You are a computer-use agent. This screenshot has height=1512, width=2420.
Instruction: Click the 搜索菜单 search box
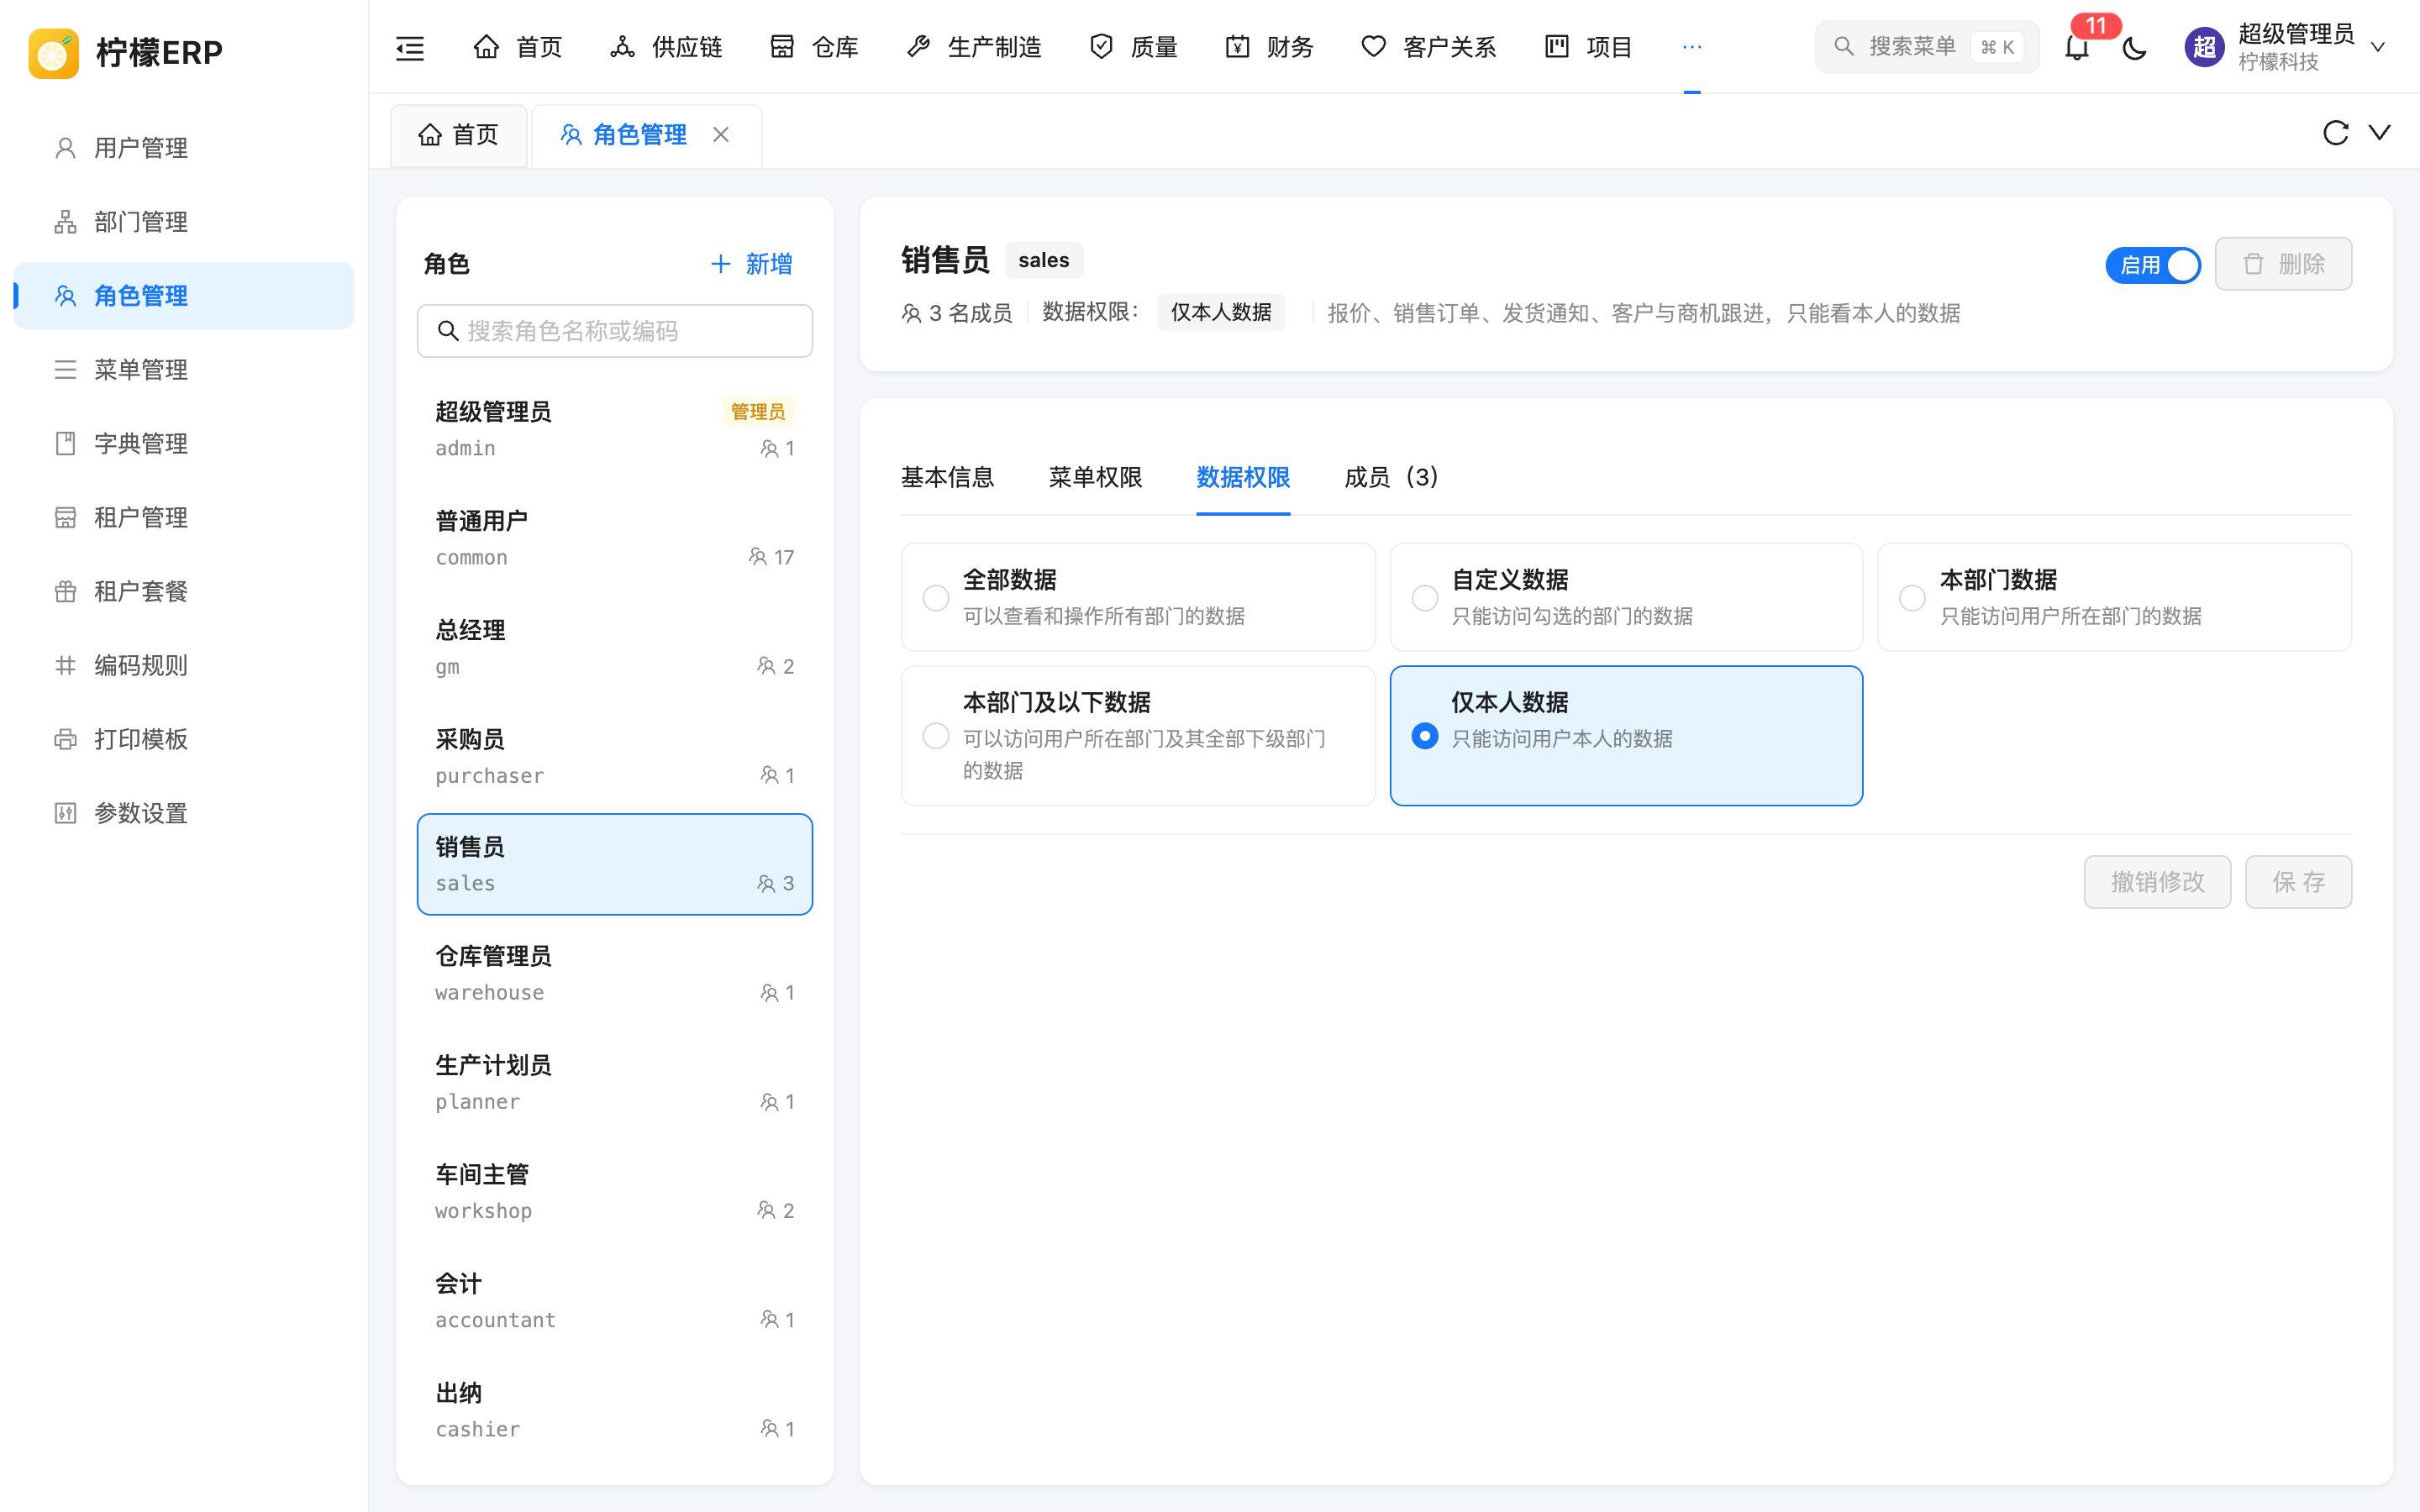(x=1927, y=47)
